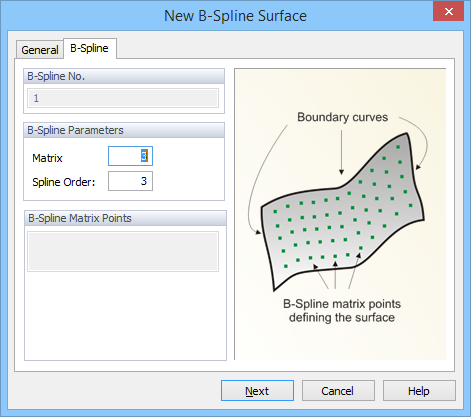The image size is (471, 417).
Task: Click the Cancel button
Action: point(338,391)
